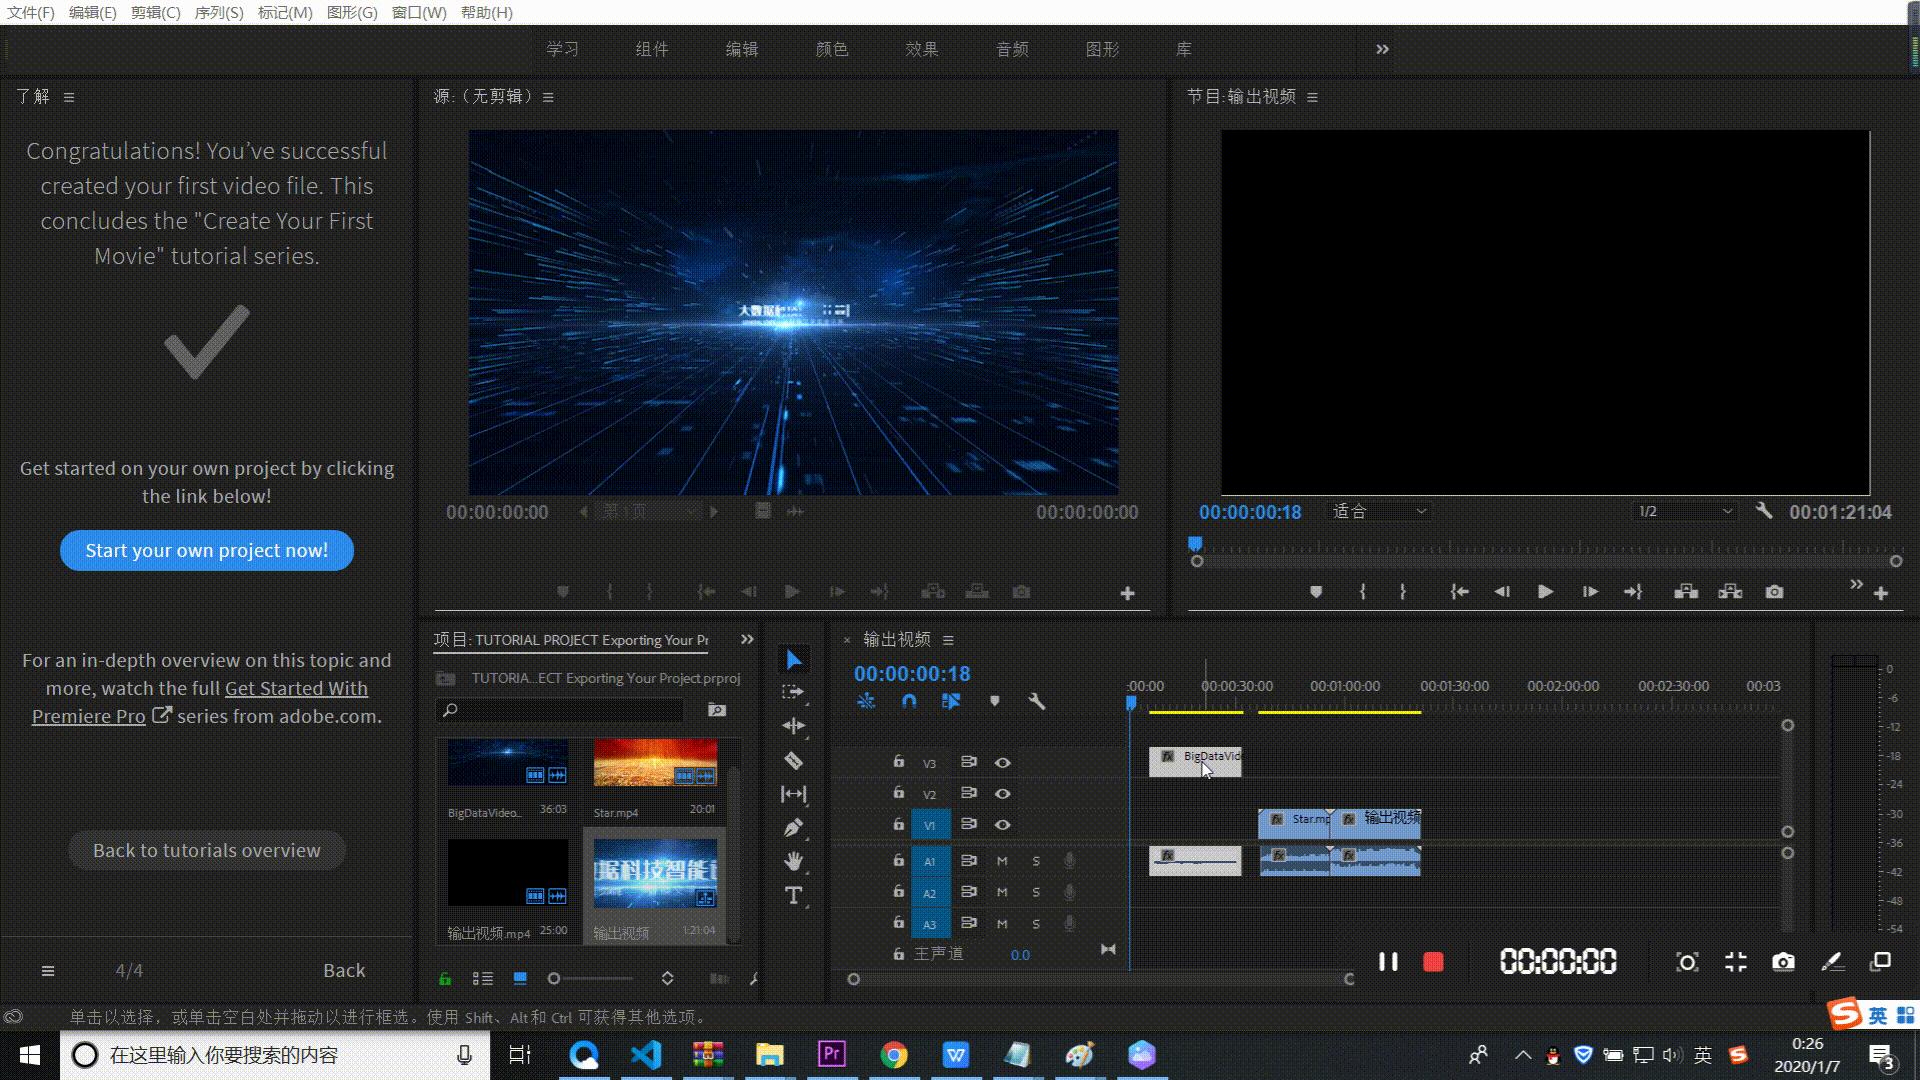Viewport: 1920px width, 1080px height.
Task: Open 文件(F) menu
Action: (31, 12)
